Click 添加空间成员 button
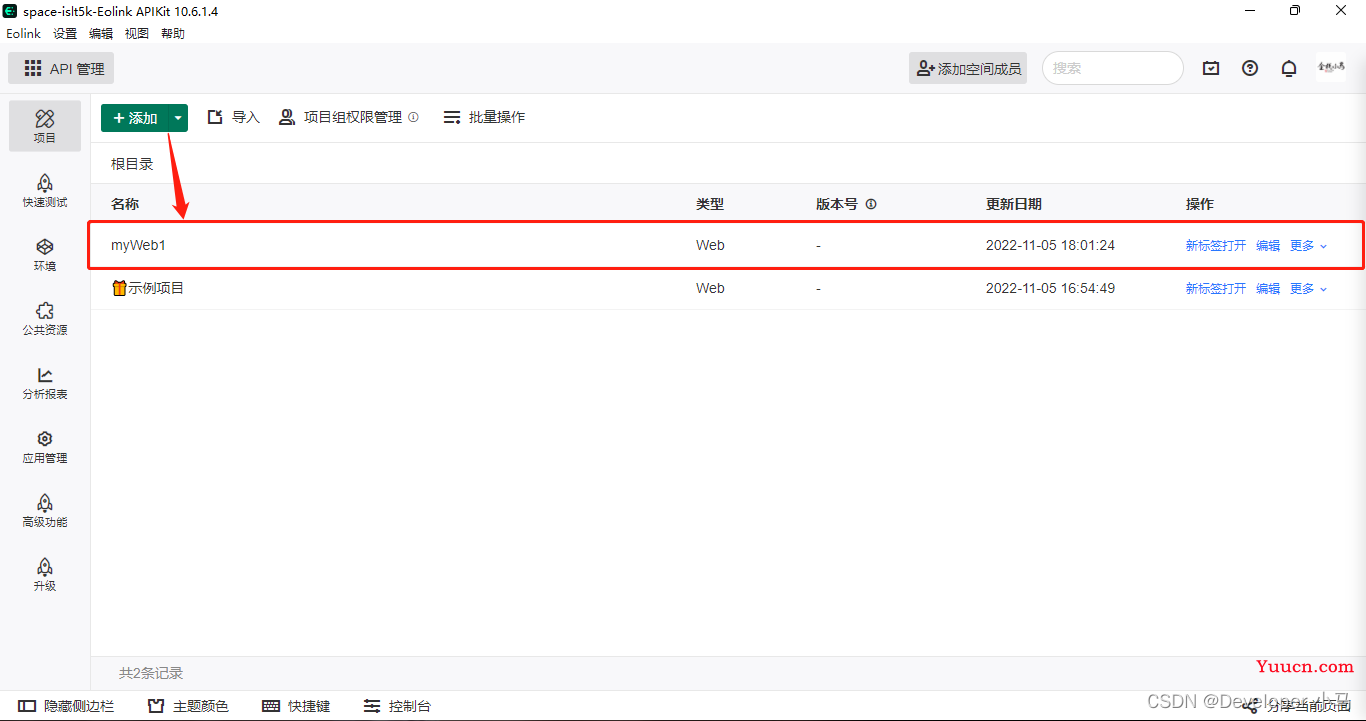Image resolution: width=1366 pixels, height=721 pixels. coord(968,68)
